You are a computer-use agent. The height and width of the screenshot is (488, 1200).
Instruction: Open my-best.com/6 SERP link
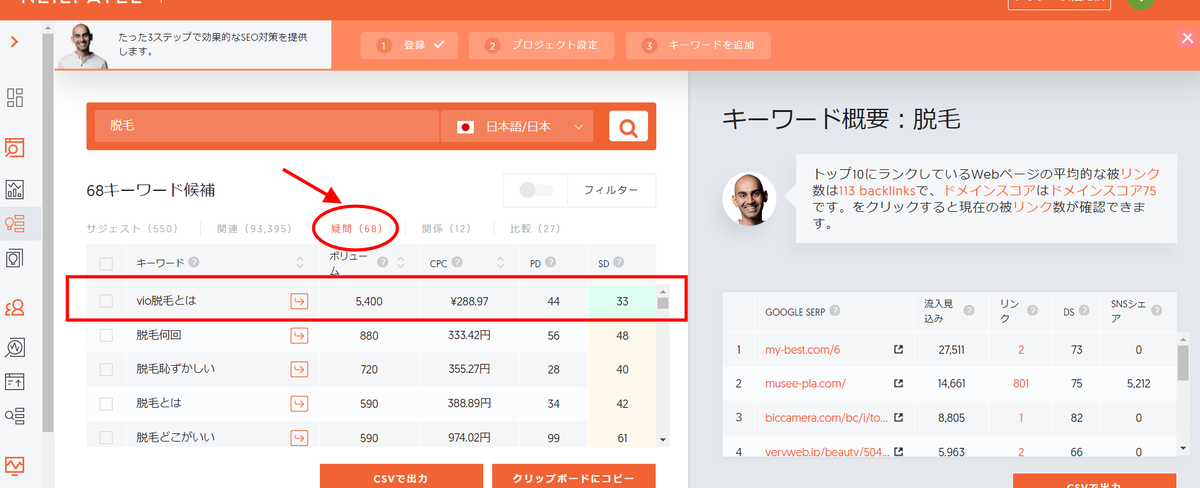coord(801,350)
